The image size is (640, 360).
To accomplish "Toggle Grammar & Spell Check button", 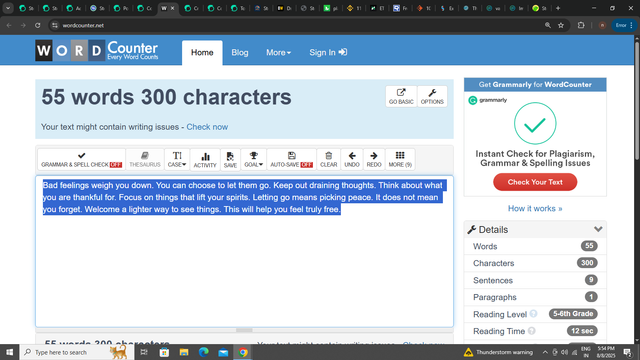I will [81, 160].
